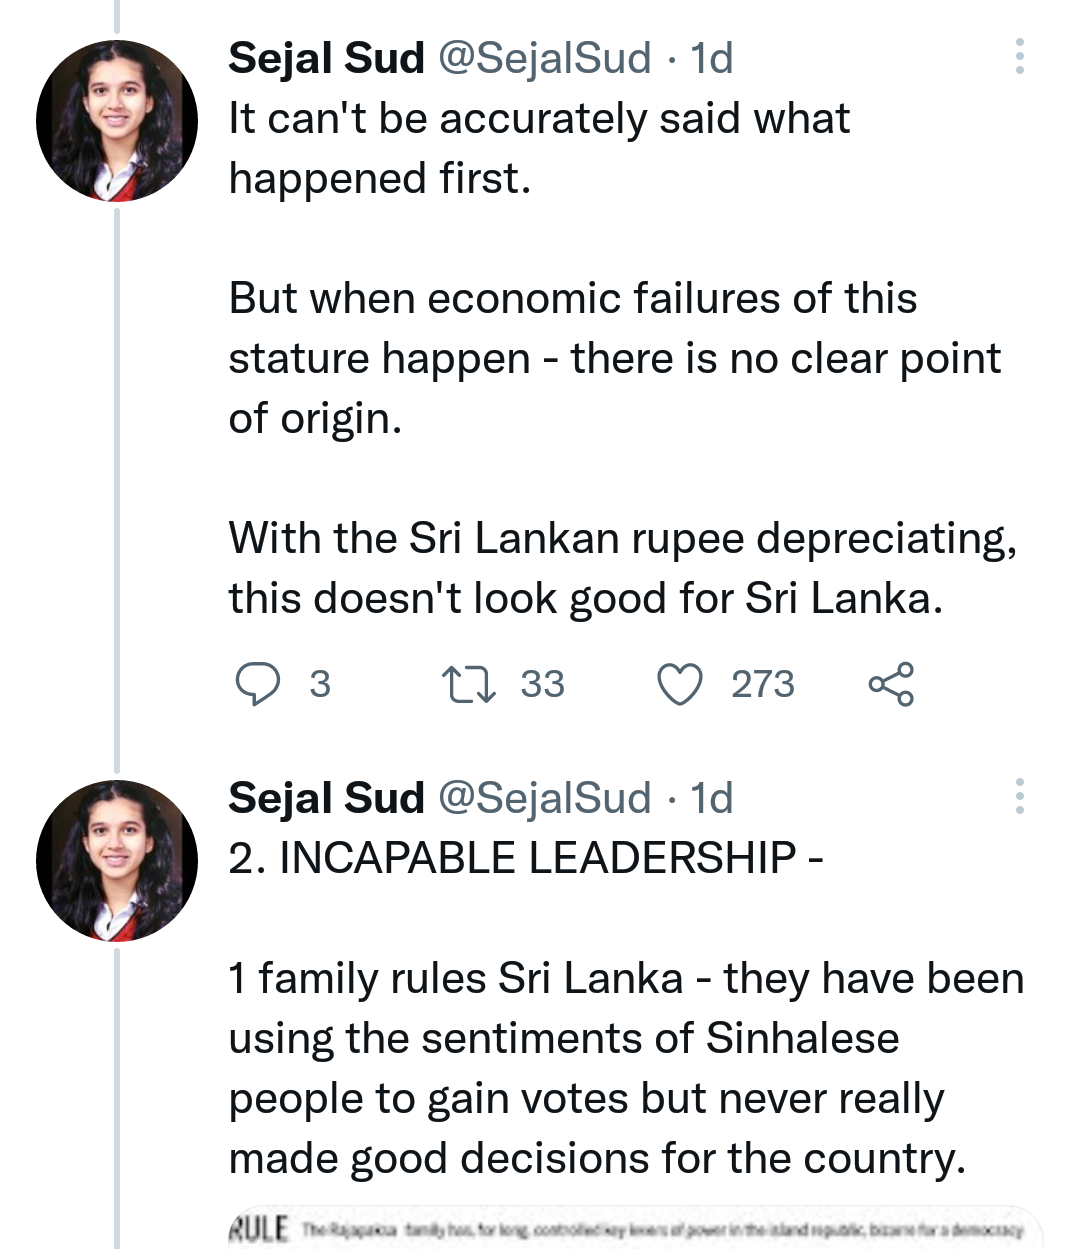Tap the retweet icon showing 33
This screenshot has width=1080, height=1249.
[x=468, y=685]
